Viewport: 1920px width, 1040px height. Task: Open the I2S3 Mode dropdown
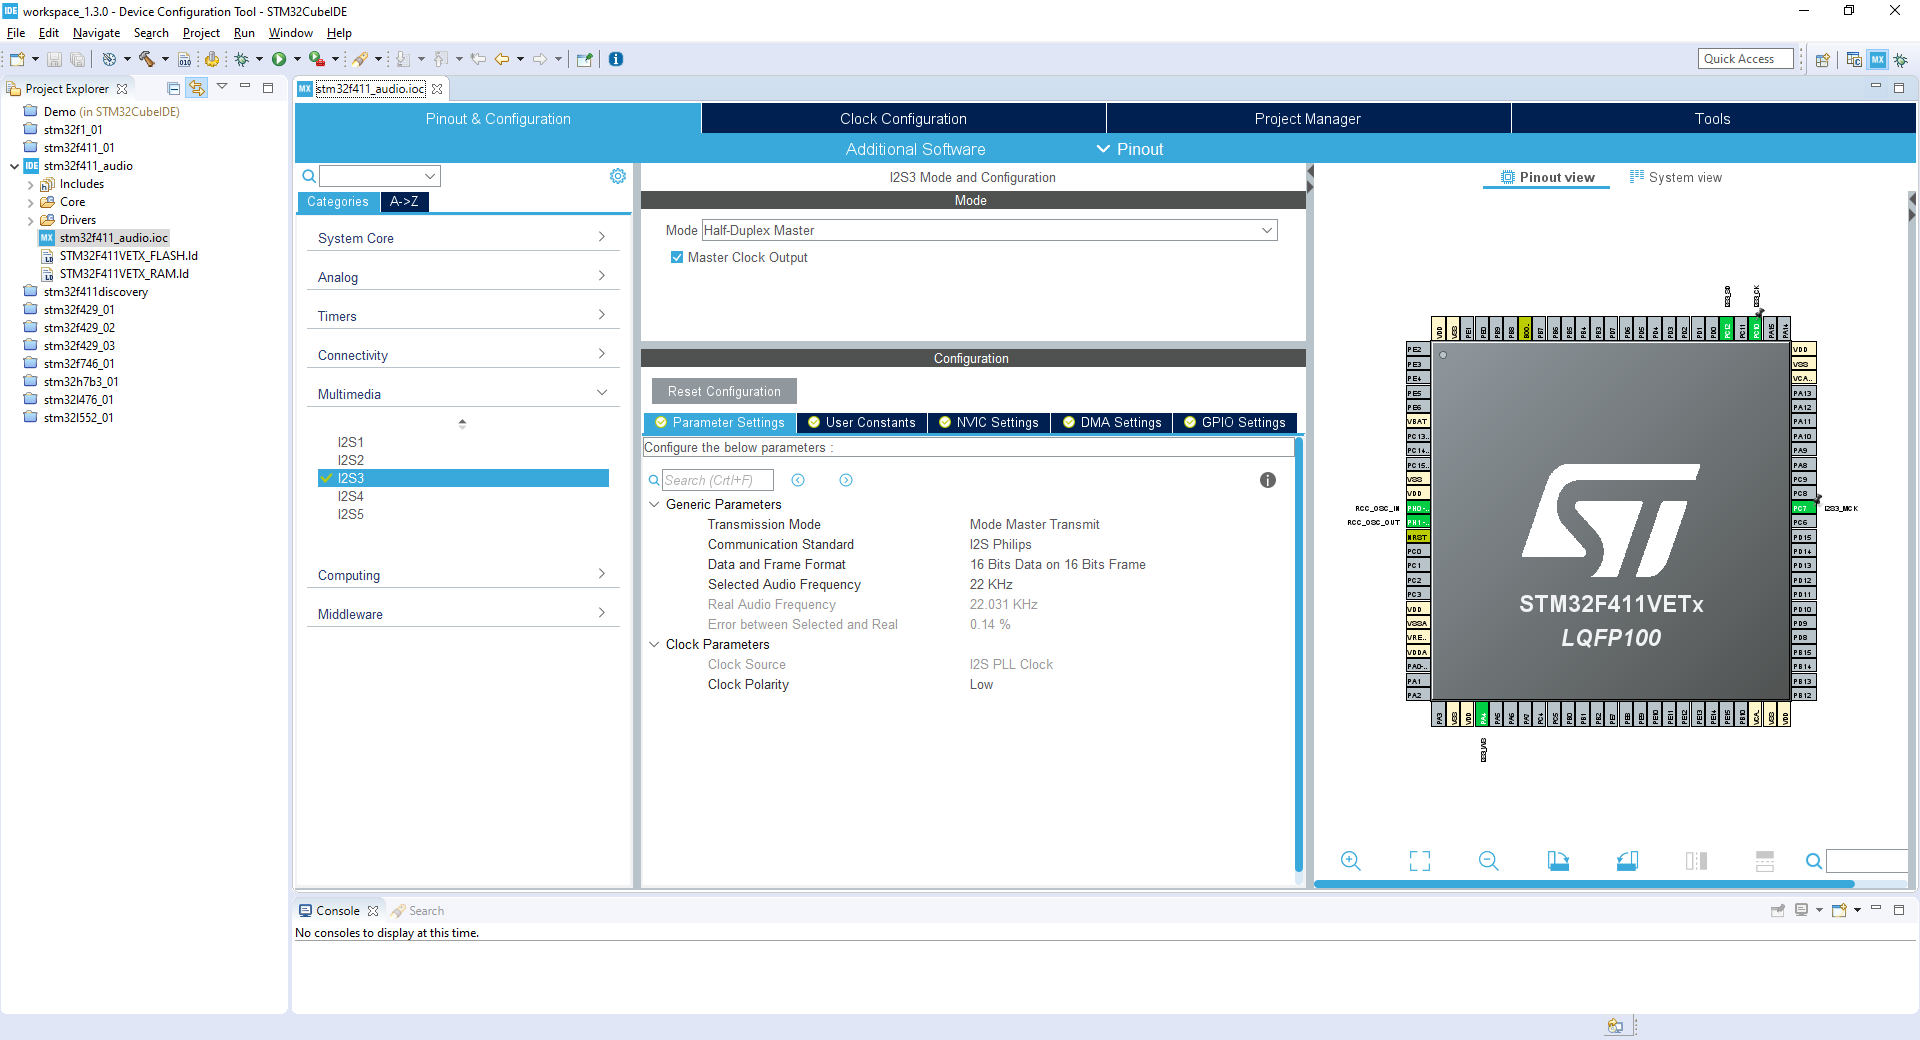989,230
